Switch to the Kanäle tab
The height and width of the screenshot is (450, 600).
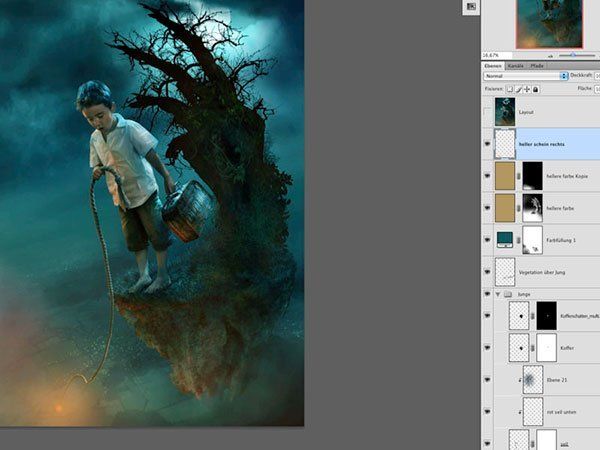pyautogui.click(x=515, y=66)
